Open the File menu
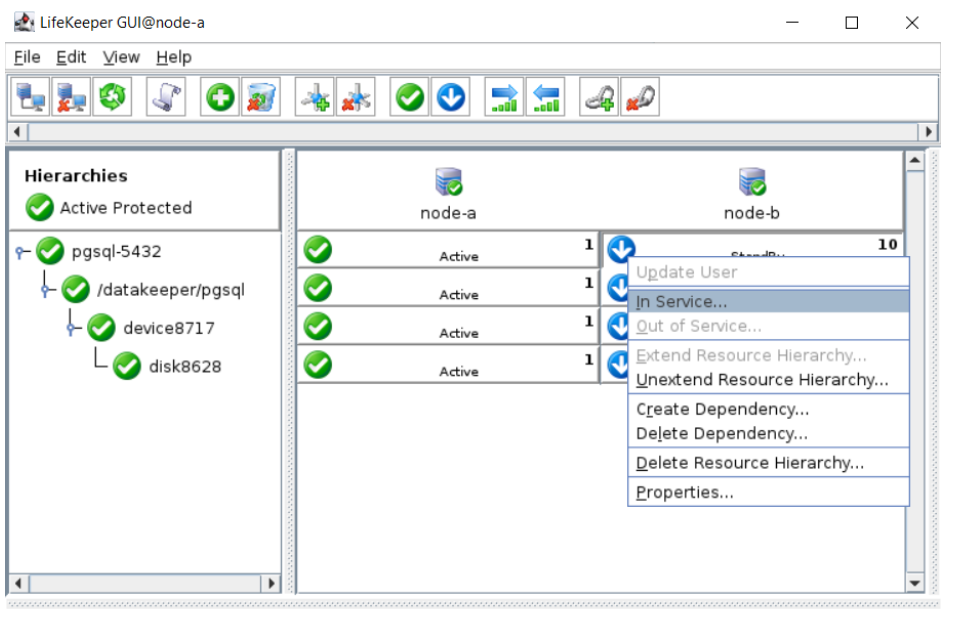Image resolution: width=959 pixels, height=618 pixels. (27, 57)
